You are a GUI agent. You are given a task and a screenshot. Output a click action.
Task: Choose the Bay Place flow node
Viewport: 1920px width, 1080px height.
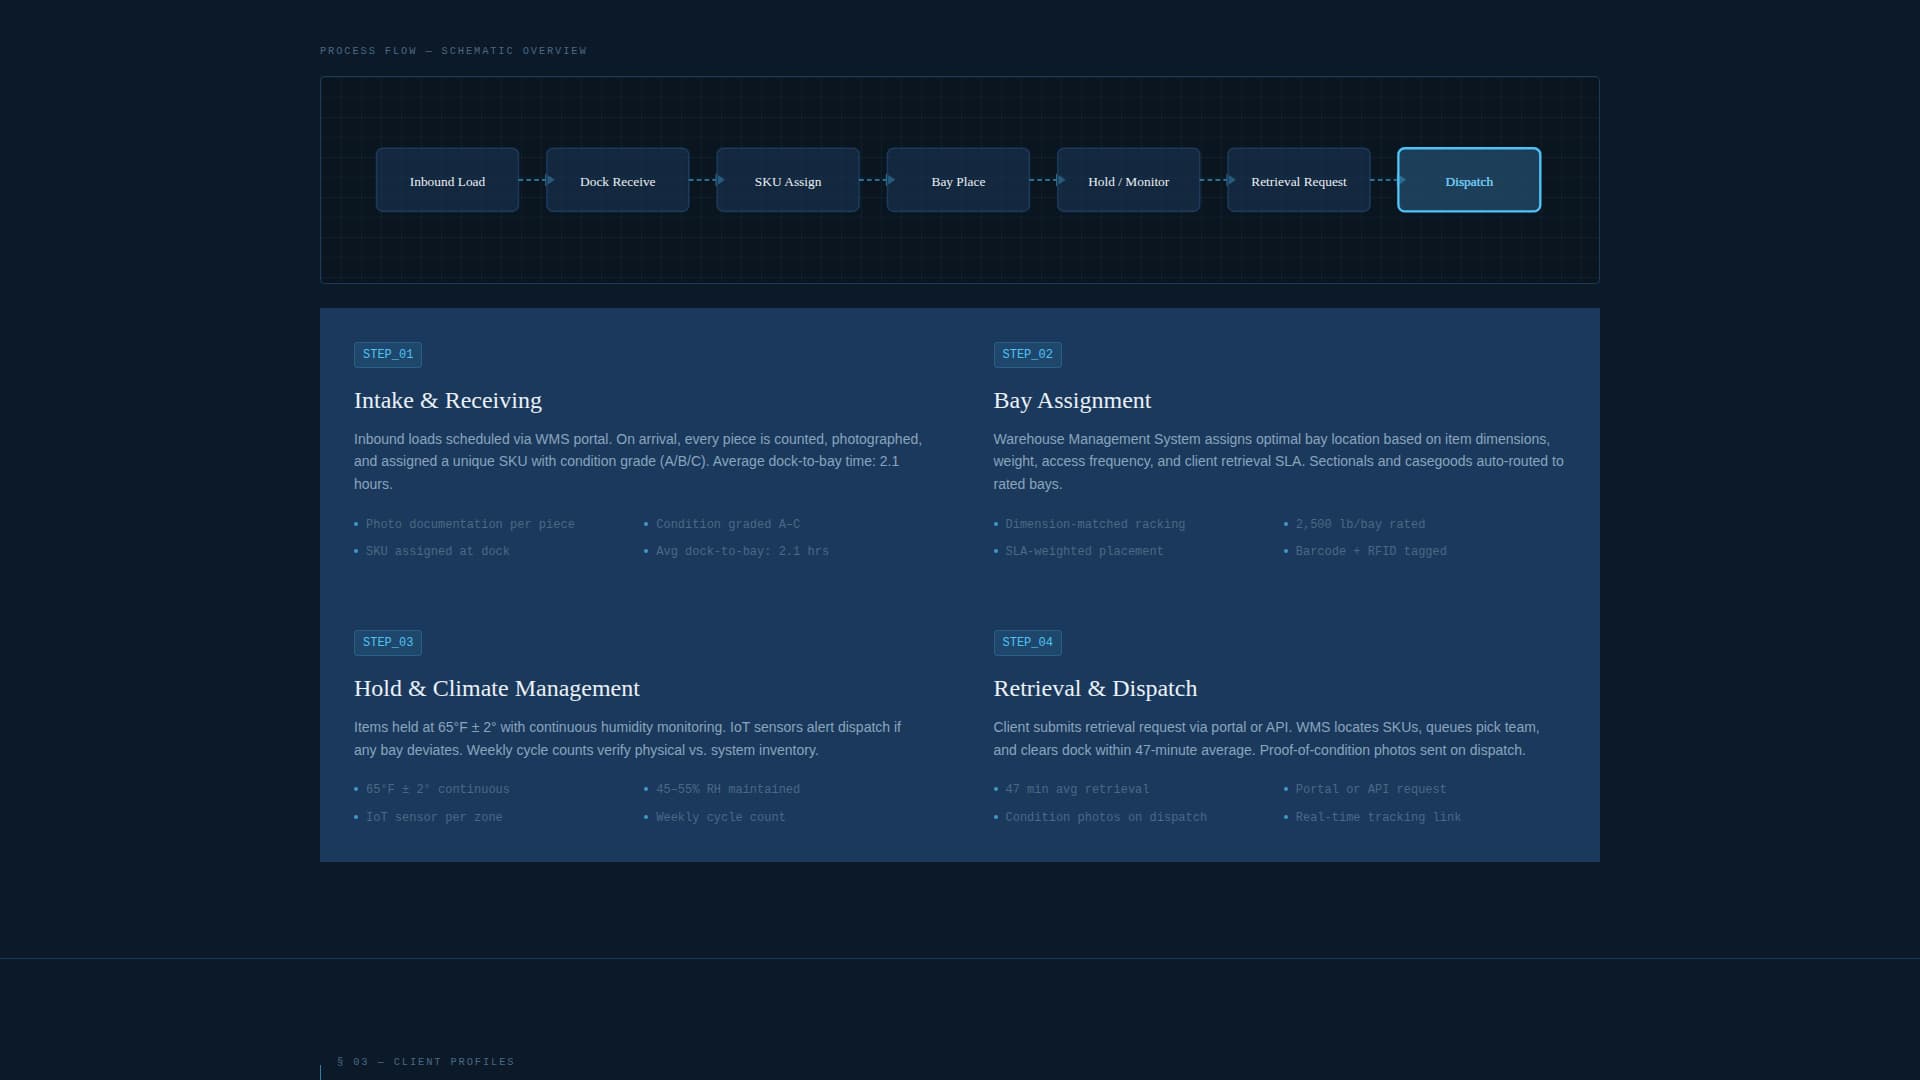coord(958,180)
